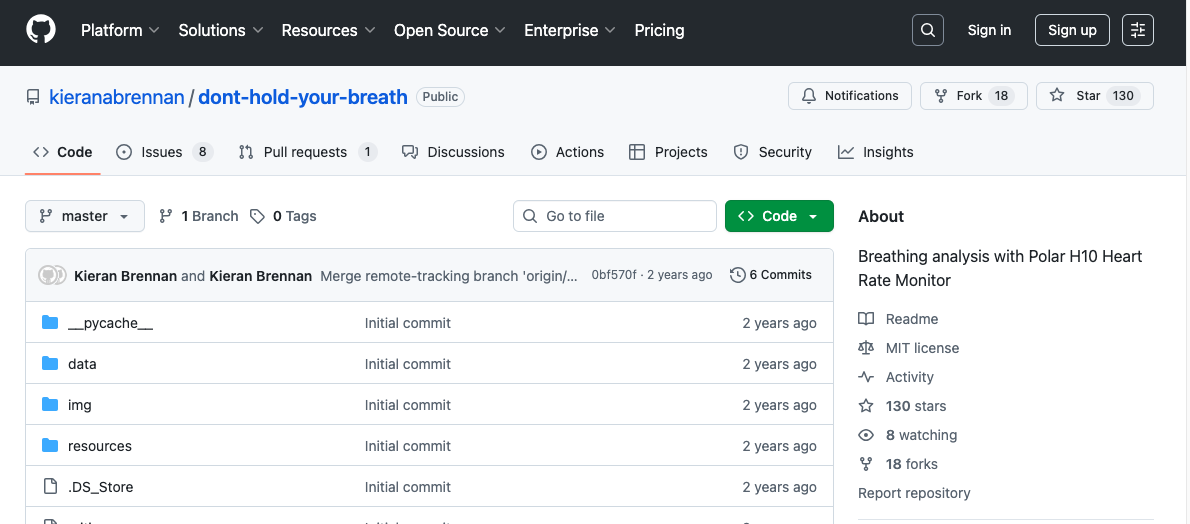Open the green Code dropdown
Viewport: 1190px width, 524px height.
[x=779, y=216]
